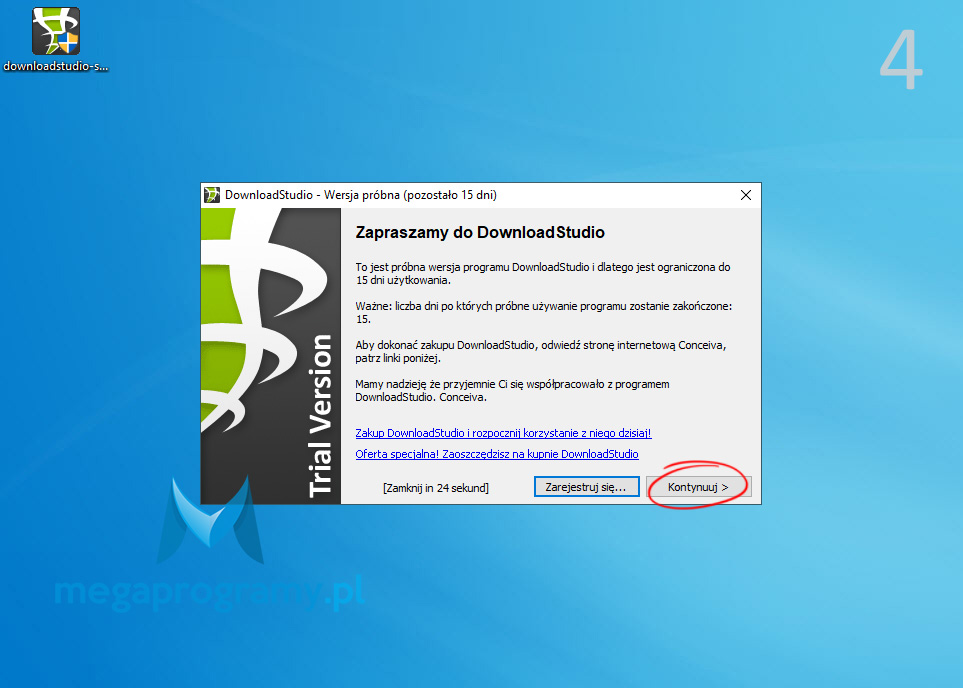Open the Zakup DownloadStudio purchase link
The image size is (963, 688).
(x=503, y=433)
